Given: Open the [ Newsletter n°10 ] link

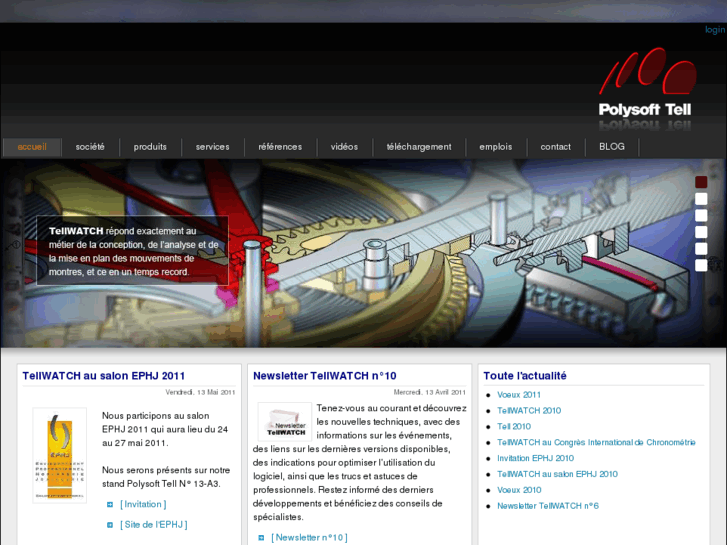Looking at the screenshot, I should click(310, 538).
